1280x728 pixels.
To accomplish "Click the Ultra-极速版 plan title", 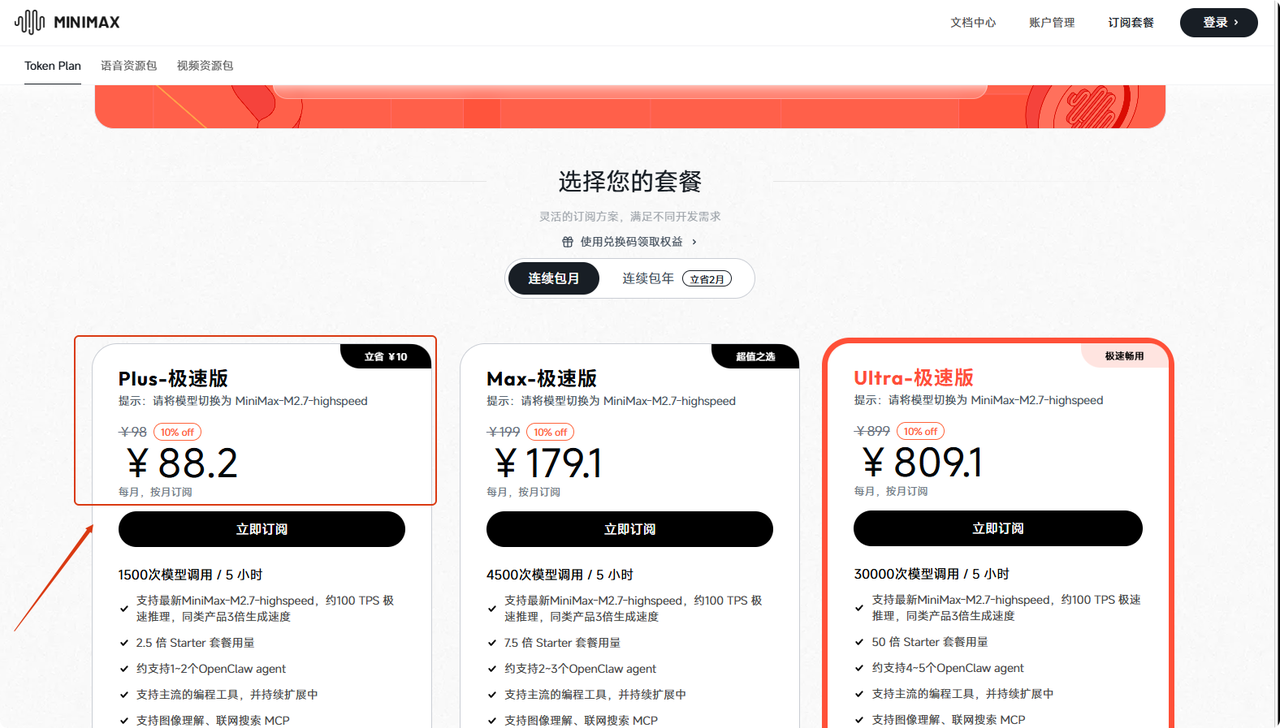I will tap(914, 378).
